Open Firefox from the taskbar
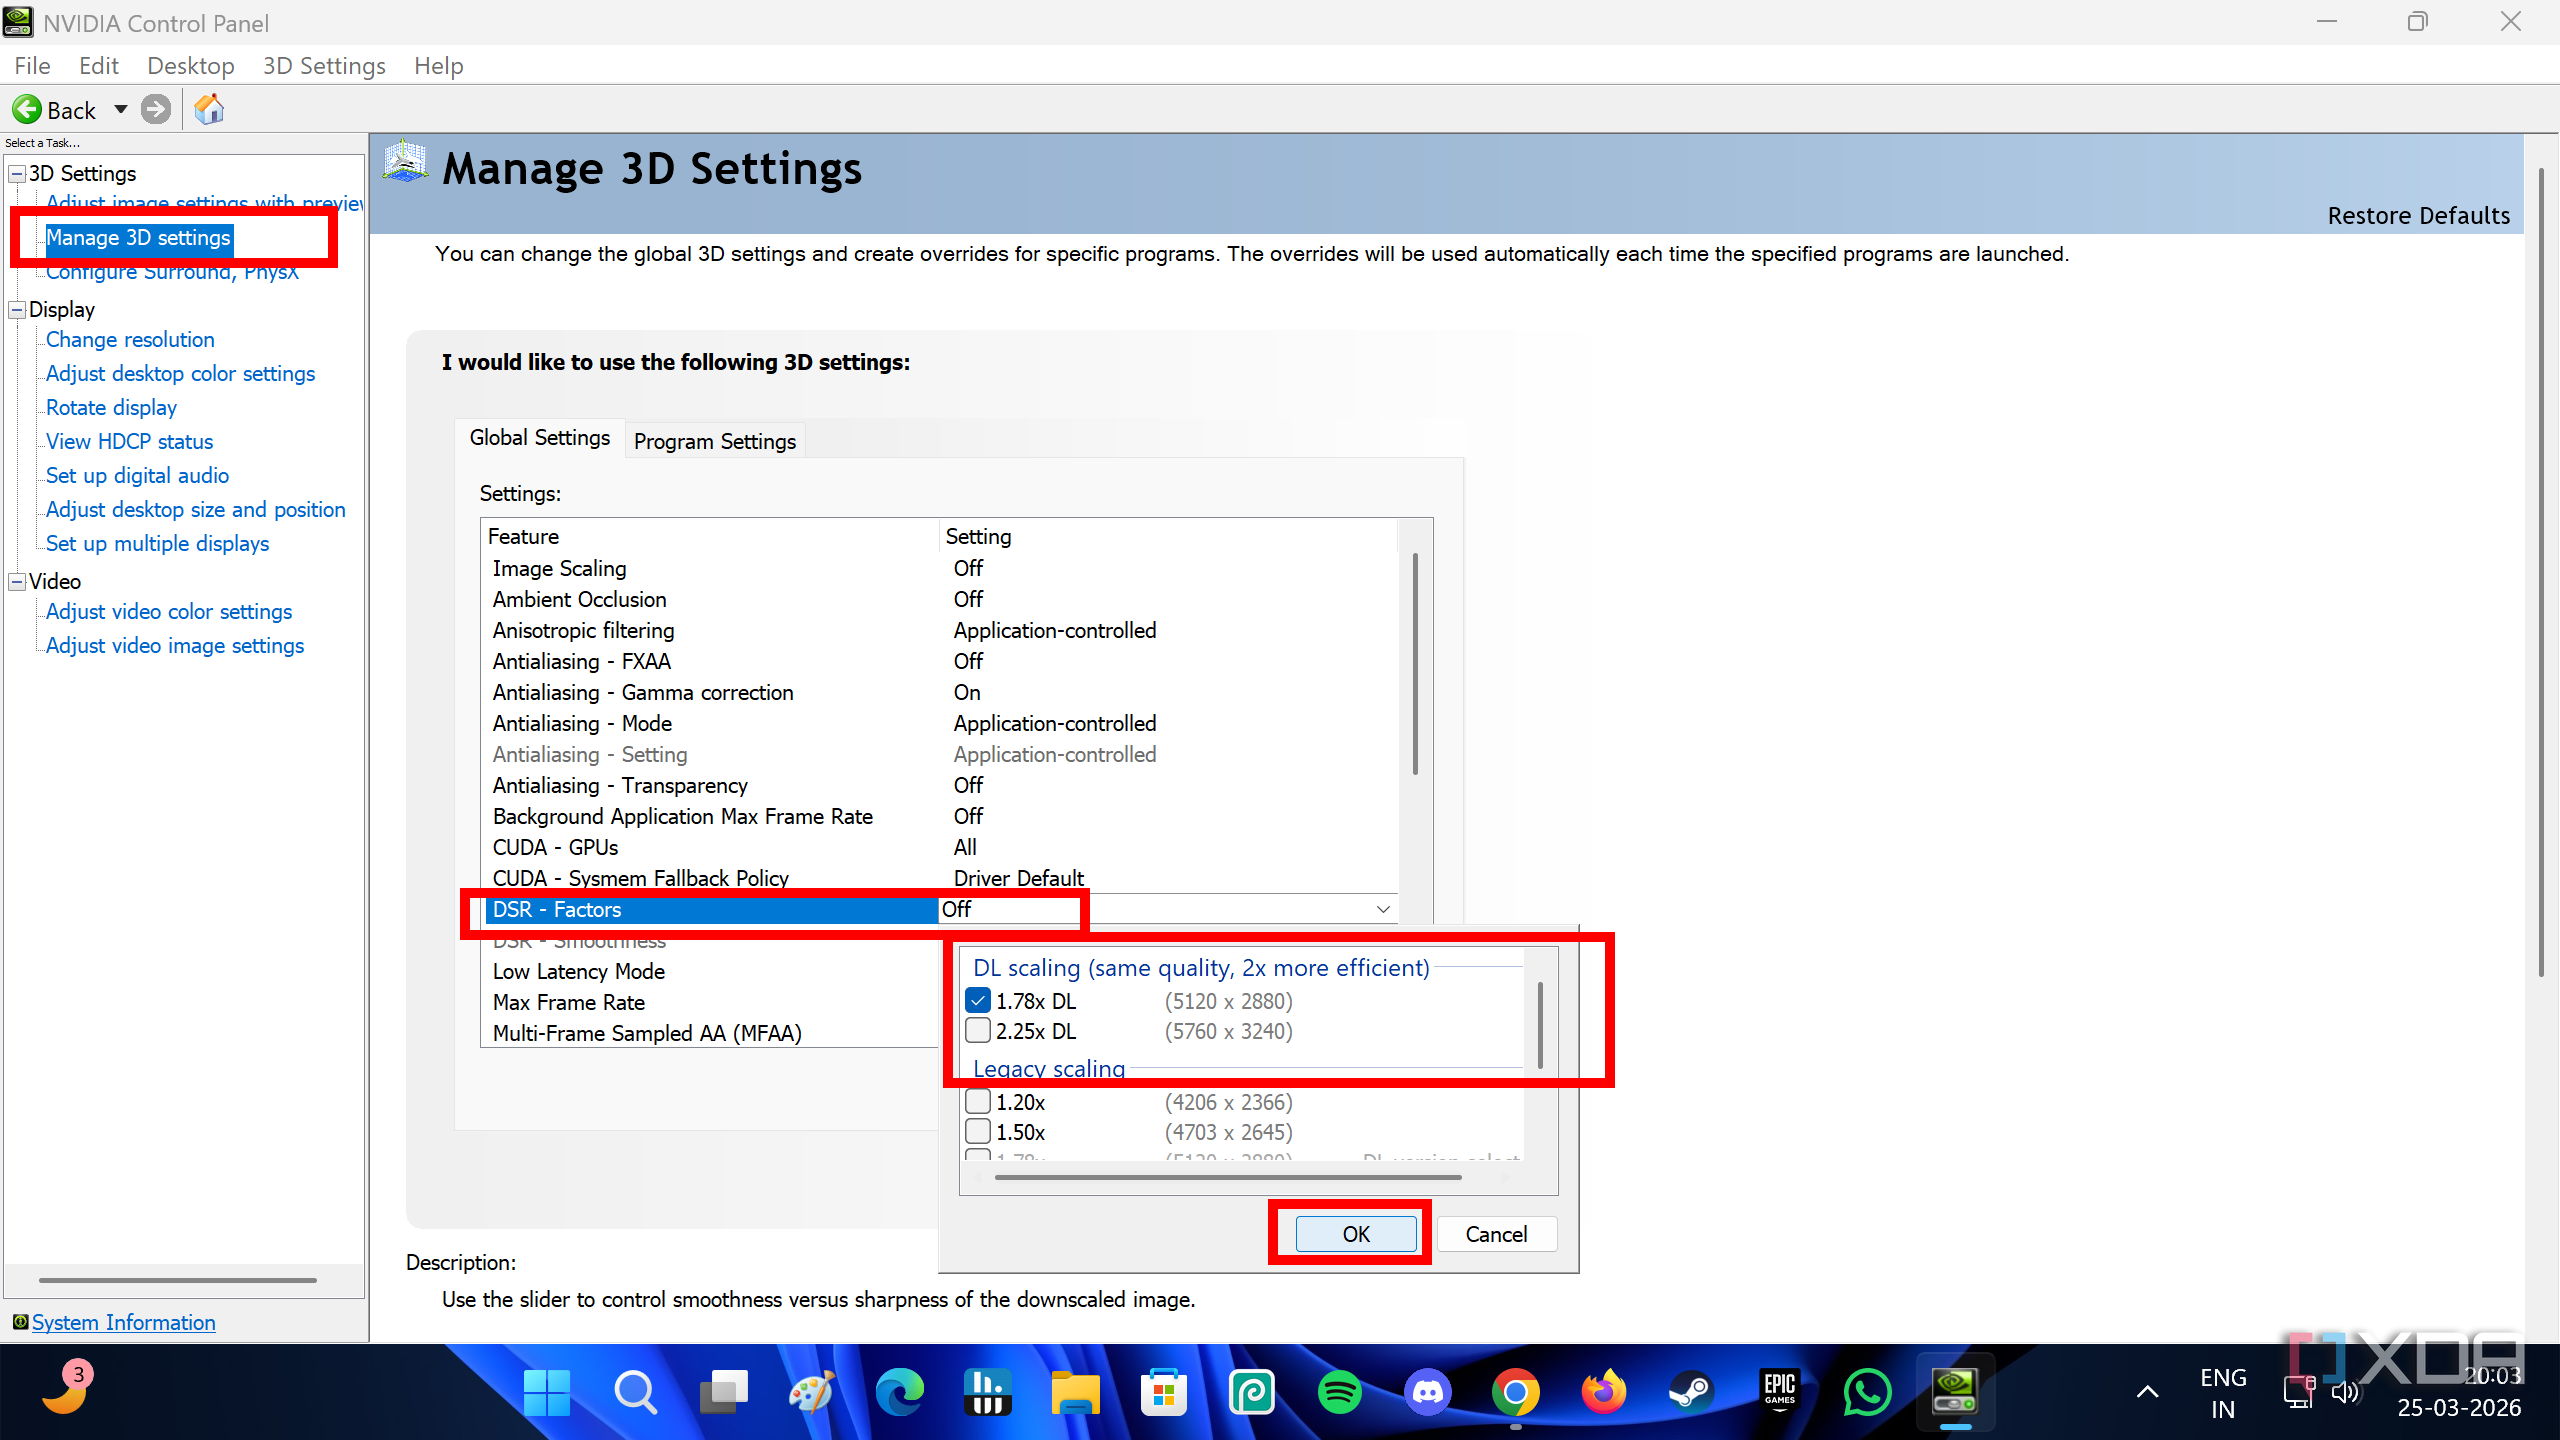Viewport: 2560px width, 1440px height. click(x=1603, y=1392)
